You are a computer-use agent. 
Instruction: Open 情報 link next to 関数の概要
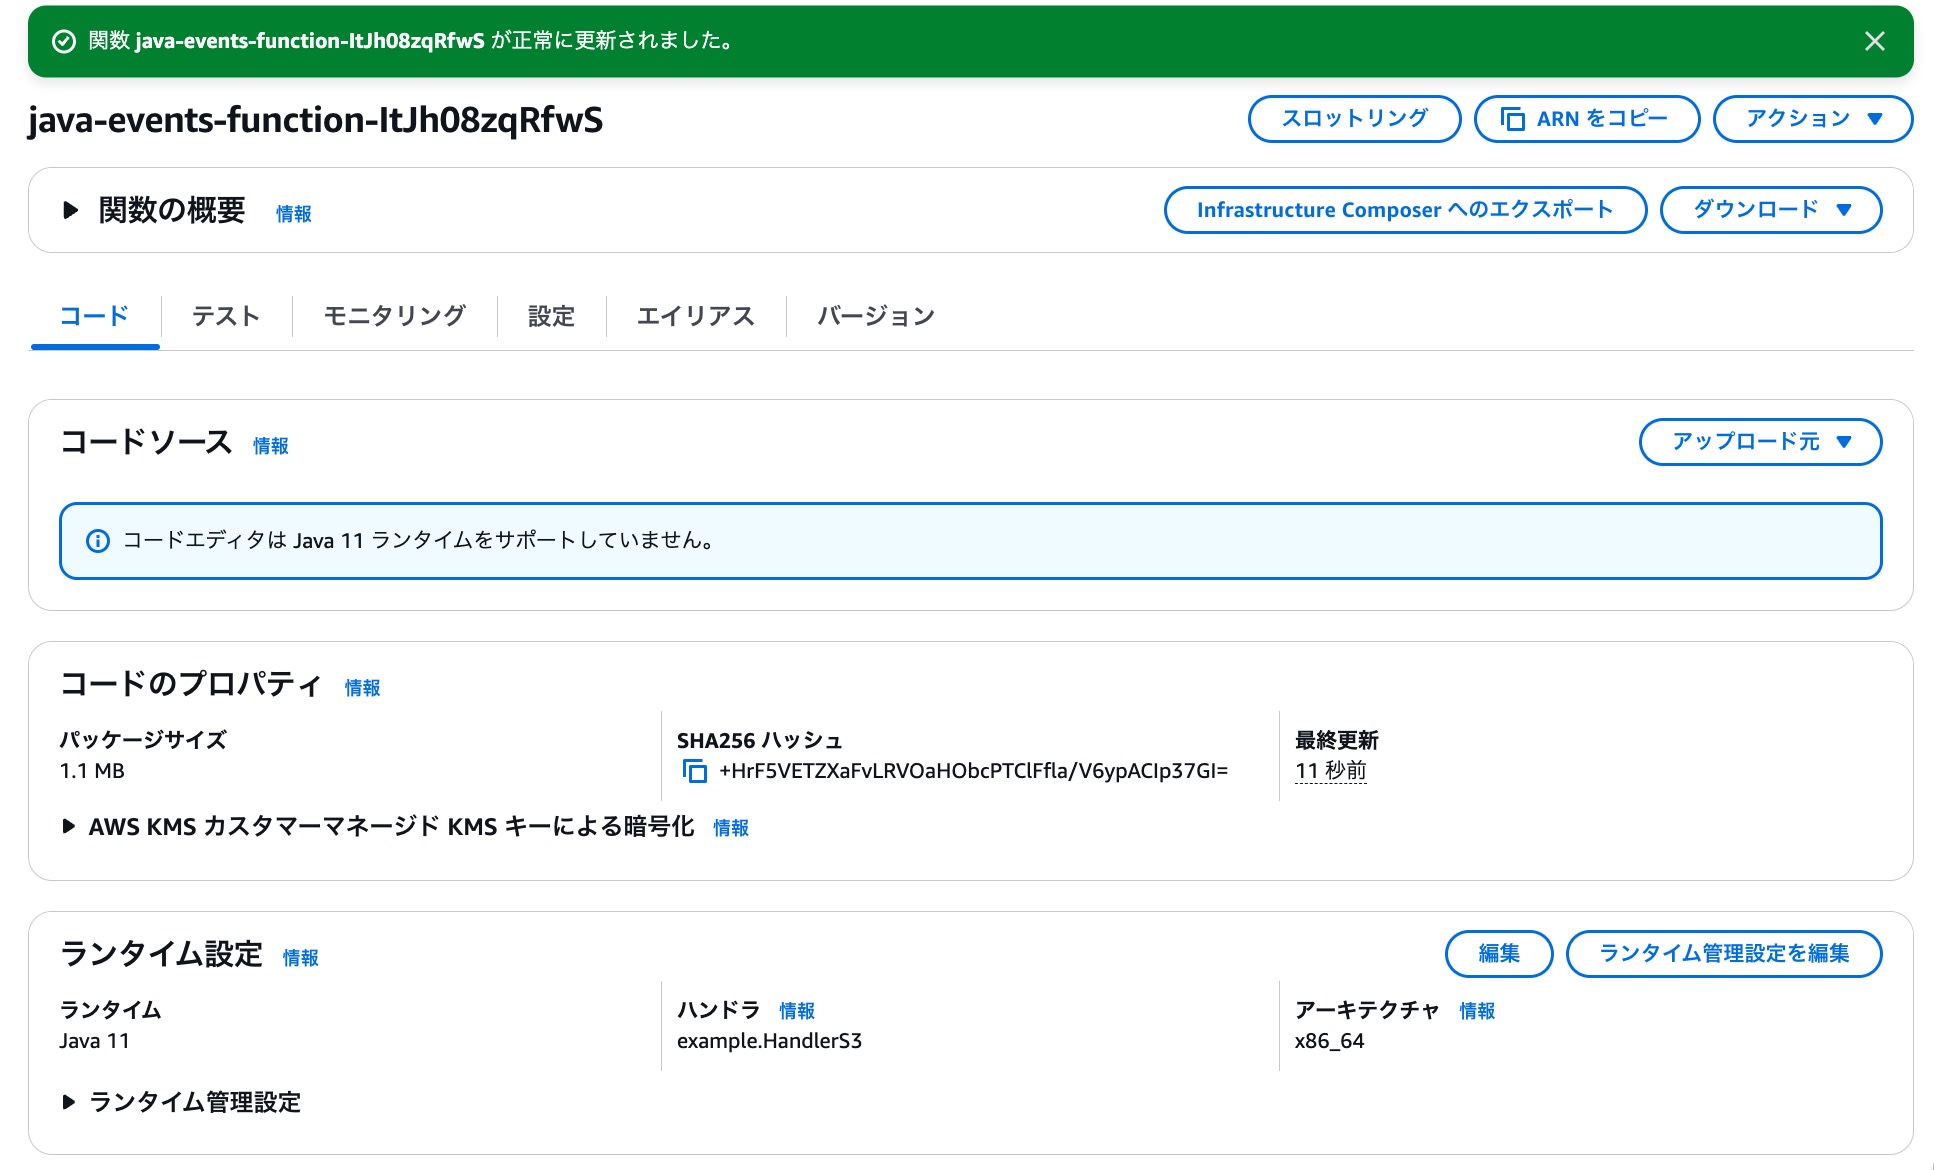point(294,214)
